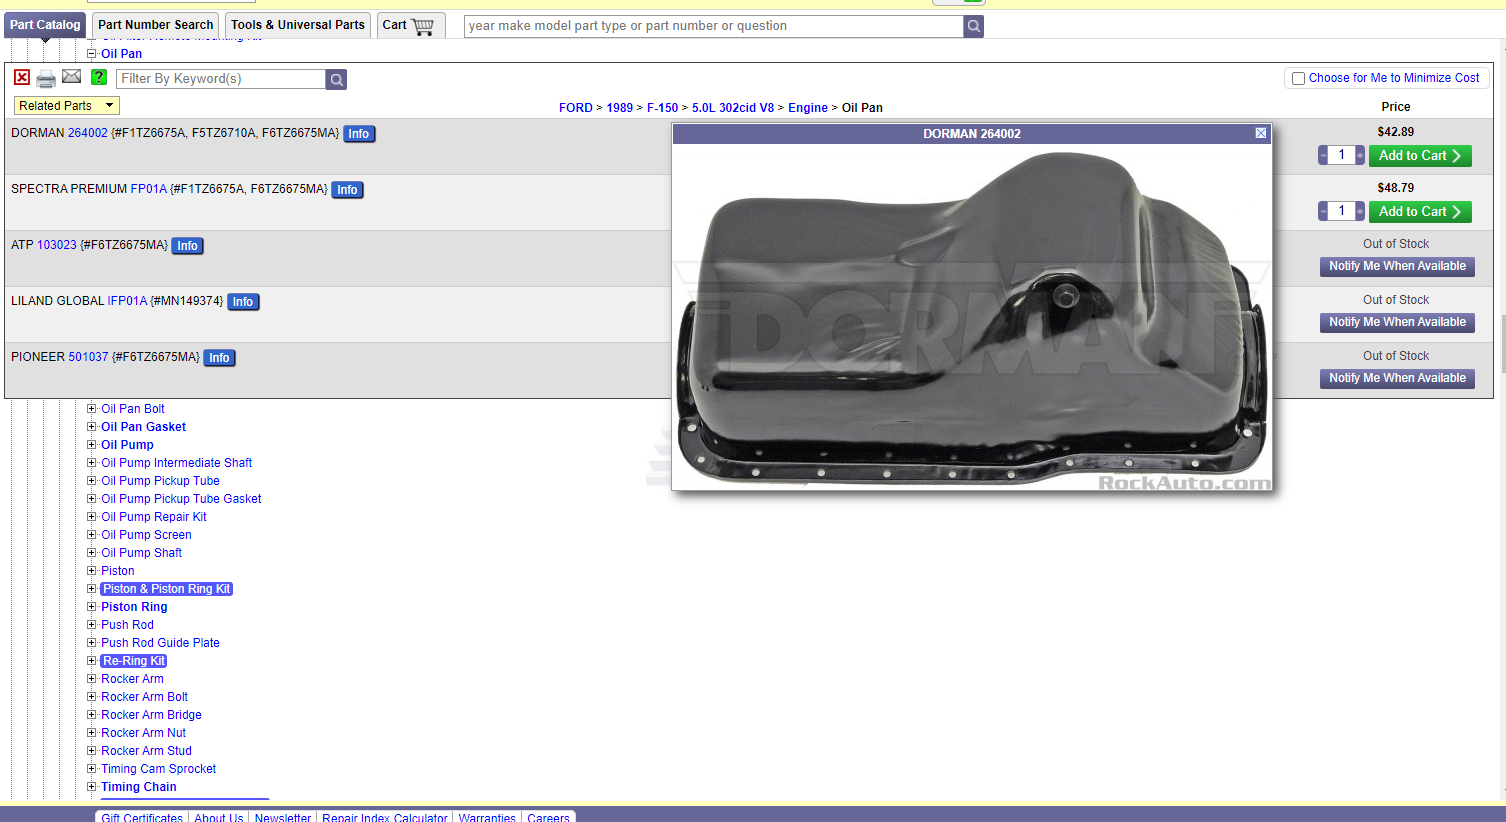Open the Careers footer link
Image resolution: width=1506 pixels, height=822 pixels.
548,817
